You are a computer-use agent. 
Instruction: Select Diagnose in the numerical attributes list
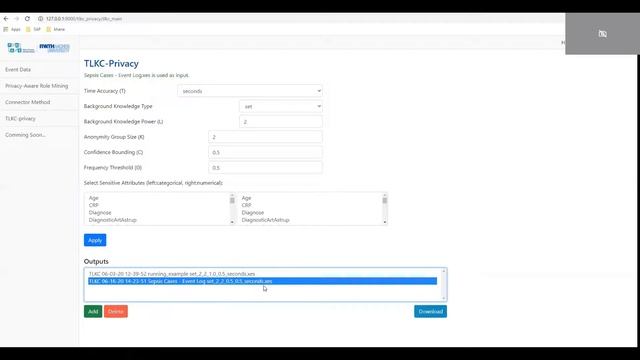[x=310, y=213]
